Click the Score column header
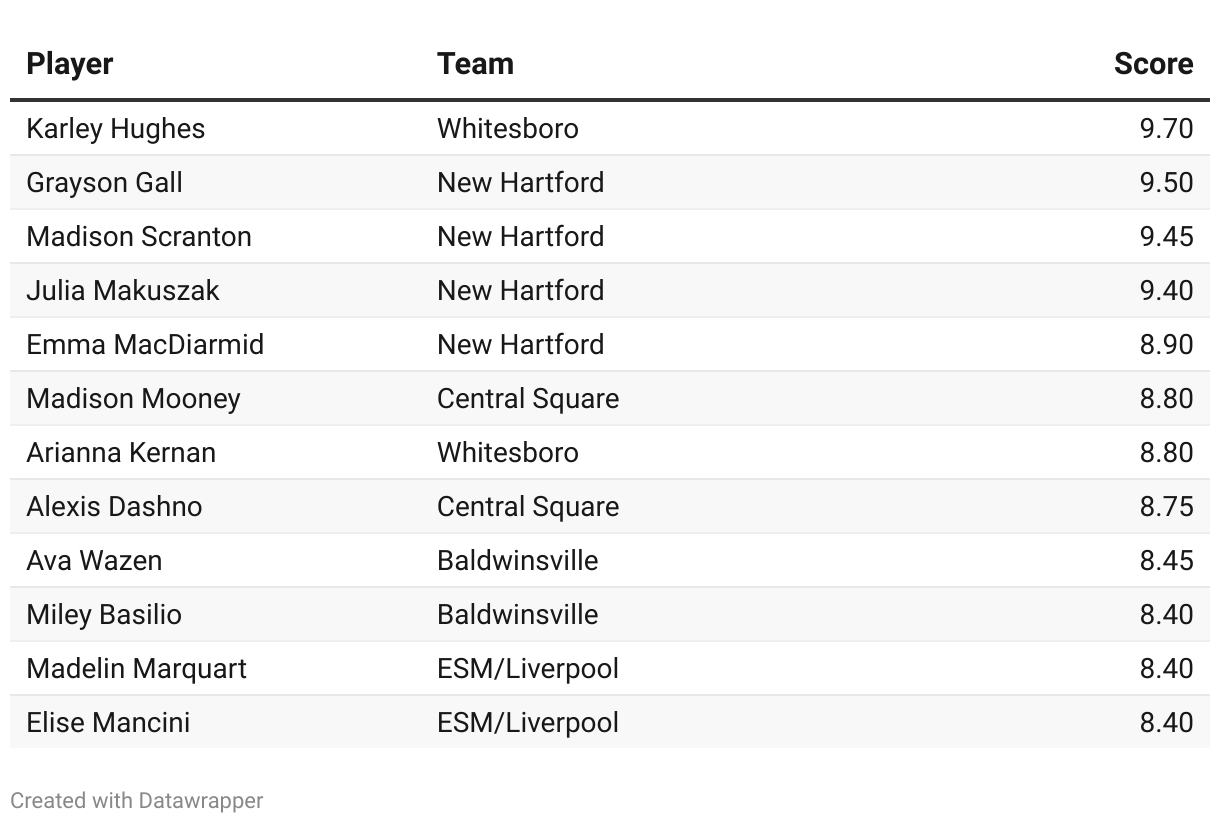1220x824 pixels. click(1153, 64)
